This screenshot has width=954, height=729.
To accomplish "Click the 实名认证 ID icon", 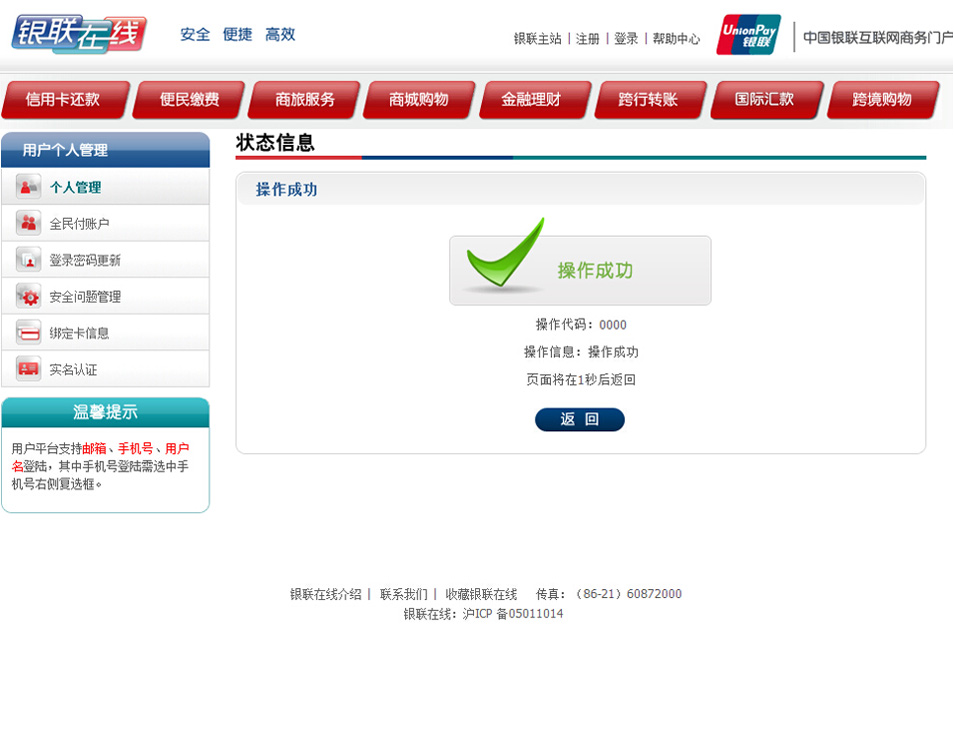I will (x=28, y=369).
